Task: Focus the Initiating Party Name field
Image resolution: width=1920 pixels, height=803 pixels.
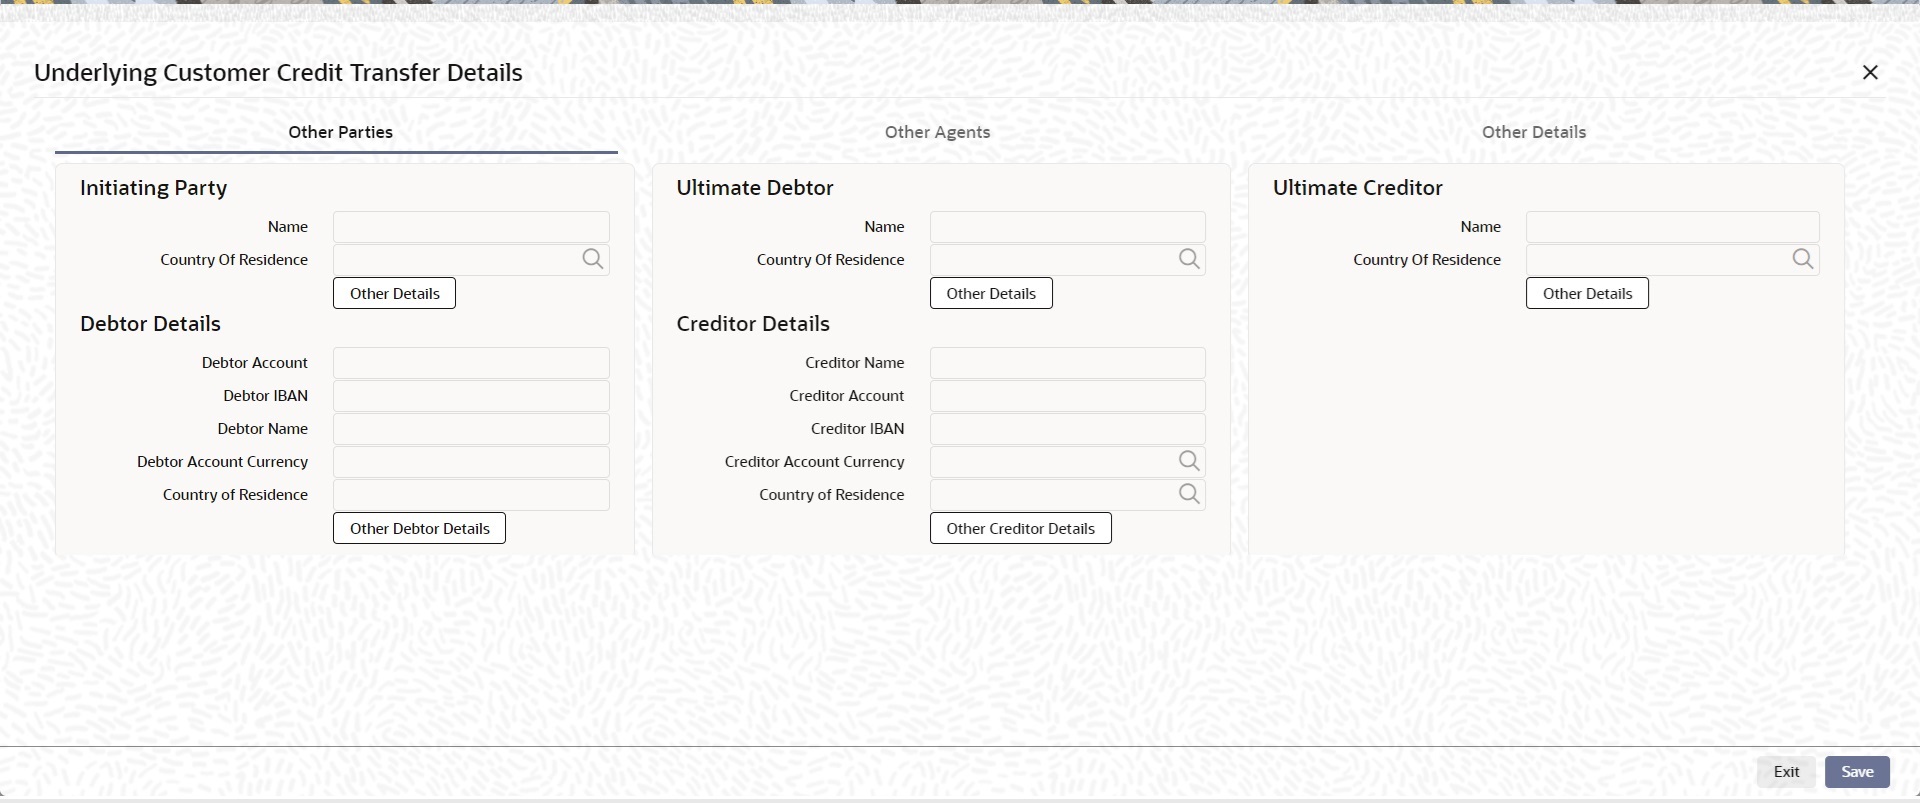Action: pos(471,227)
